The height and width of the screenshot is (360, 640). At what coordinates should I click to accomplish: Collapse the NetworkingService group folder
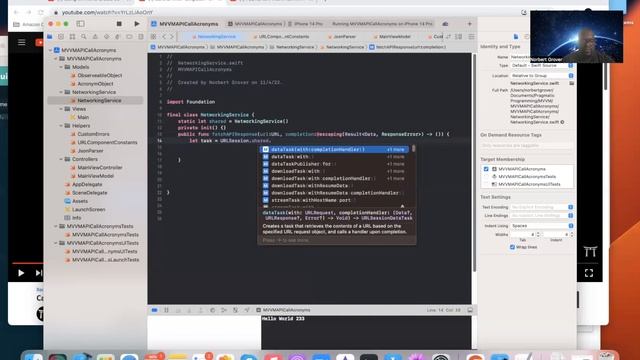(x=61, y=92)
